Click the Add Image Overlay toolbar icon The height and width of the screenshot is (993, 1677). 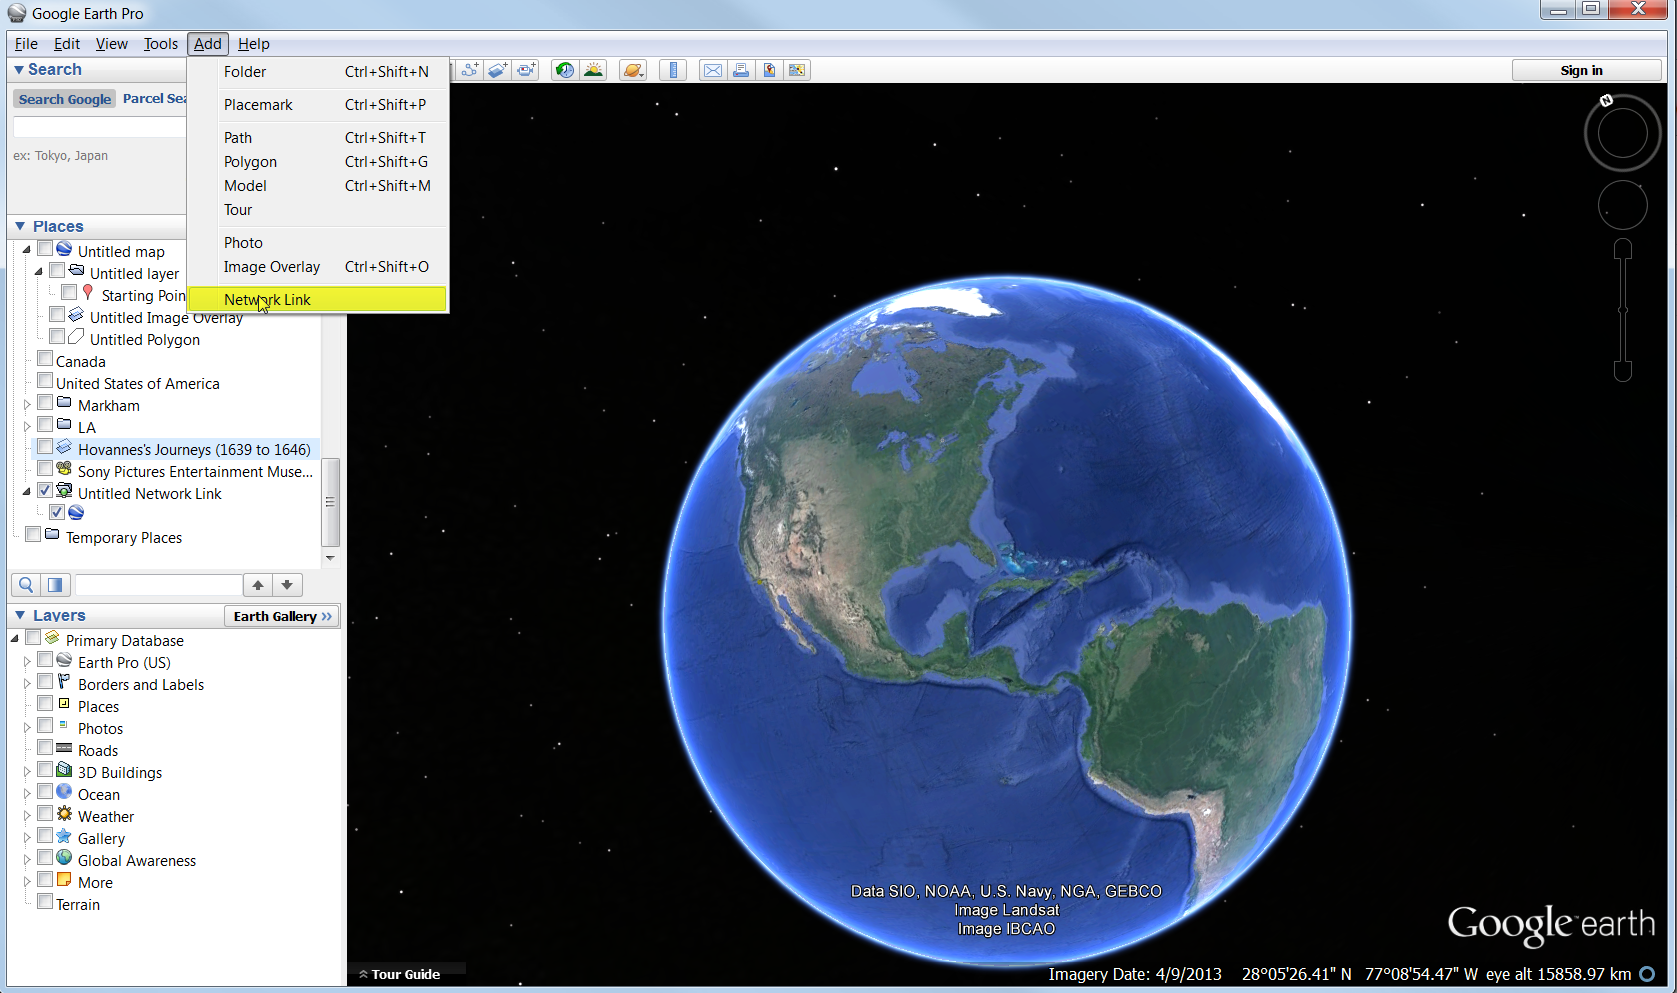[x=498, y=70]
